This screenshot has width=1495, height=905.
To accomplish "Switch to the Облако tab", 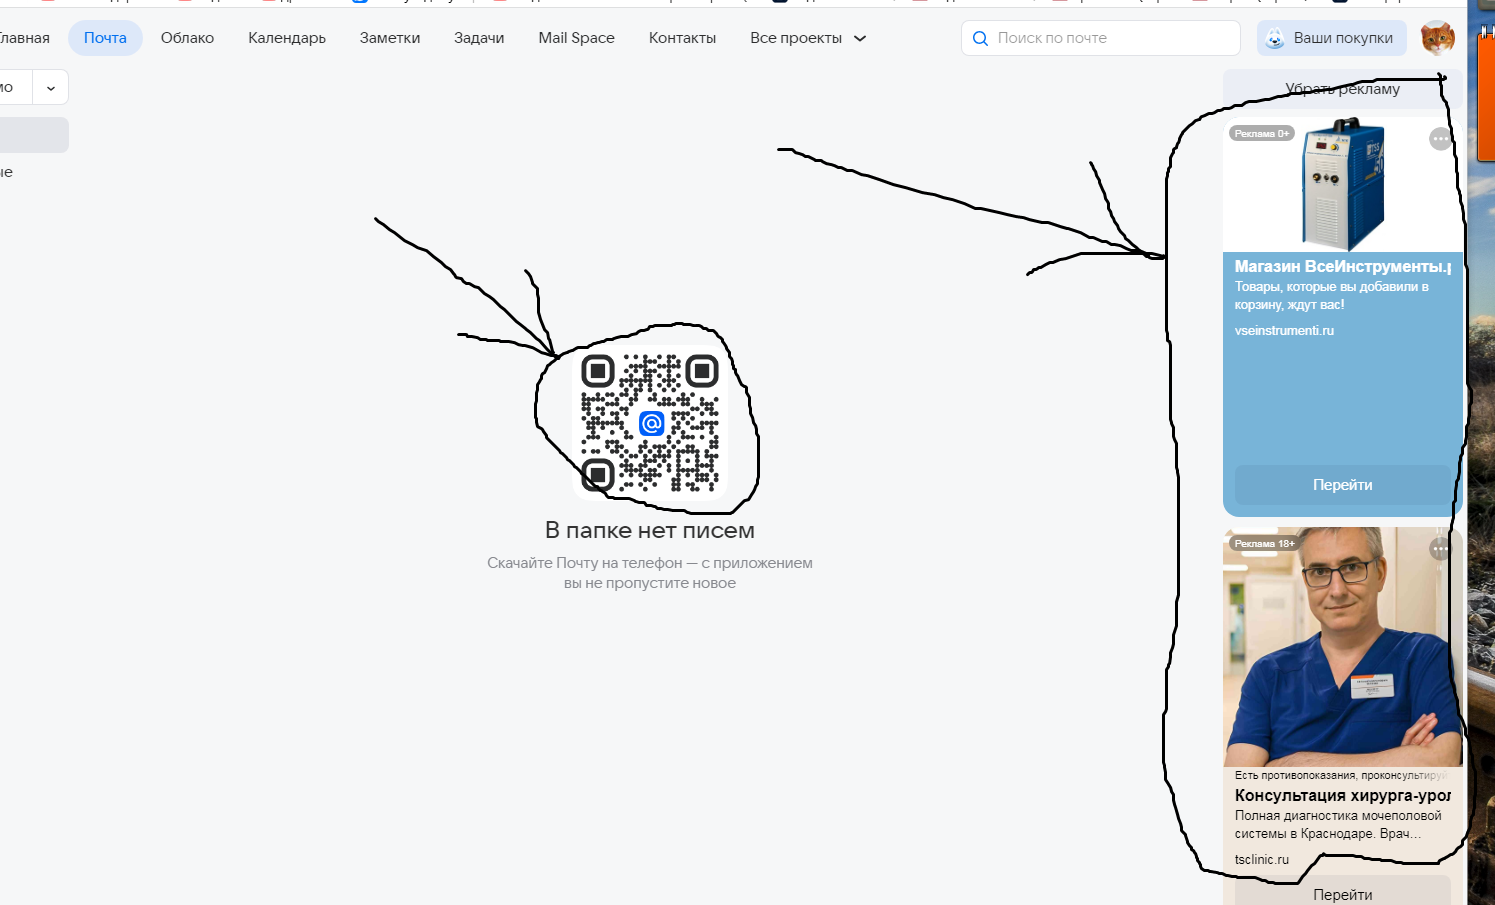I will pyautogui.click(x=186, y=37).
